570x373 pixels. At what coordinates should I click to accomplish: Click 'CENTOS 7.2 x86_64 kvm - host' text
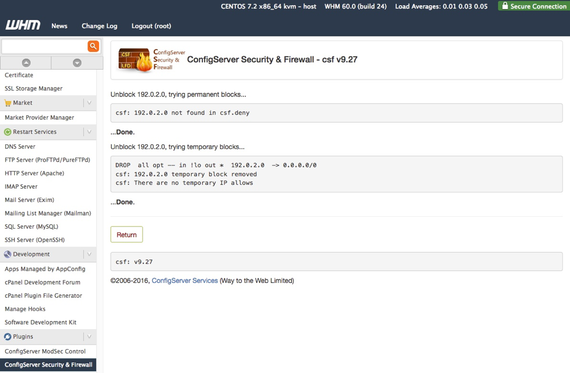pos(268,6)
